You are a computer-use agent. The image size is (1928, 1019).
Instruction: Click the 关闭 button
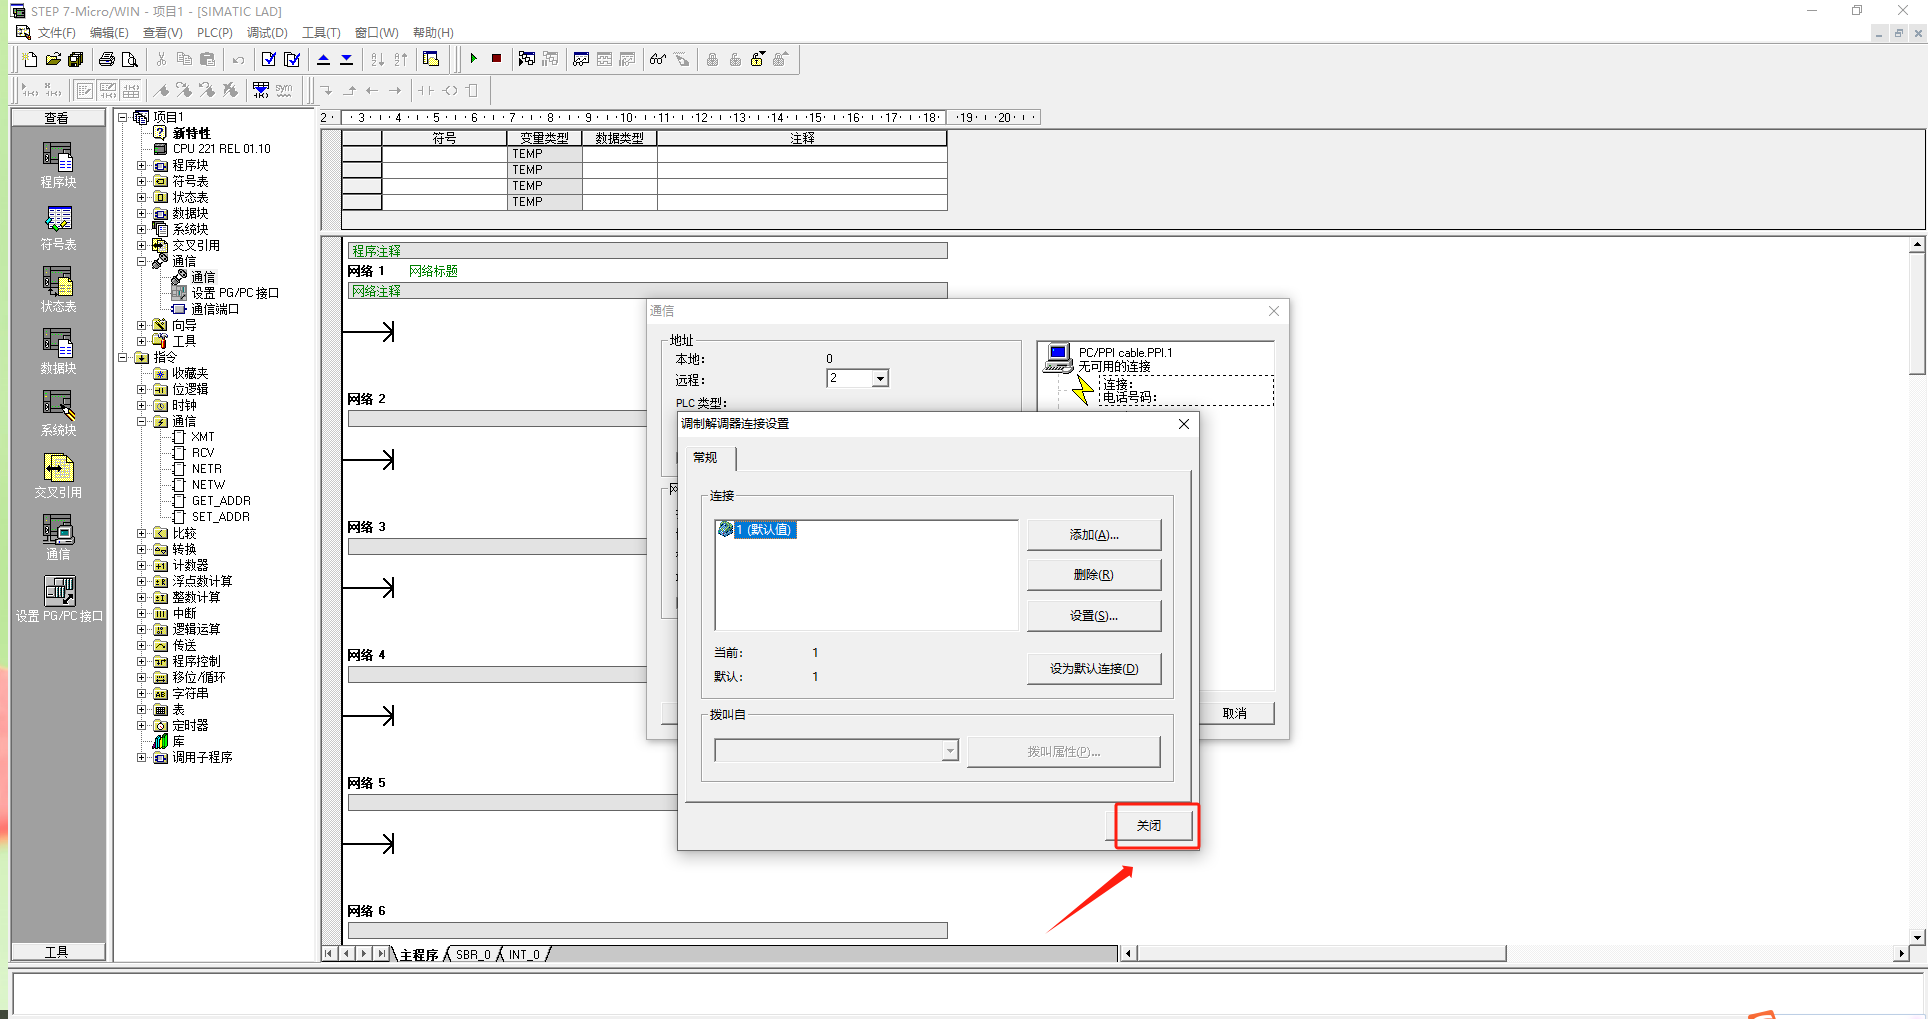click(x=1149, y=826)
